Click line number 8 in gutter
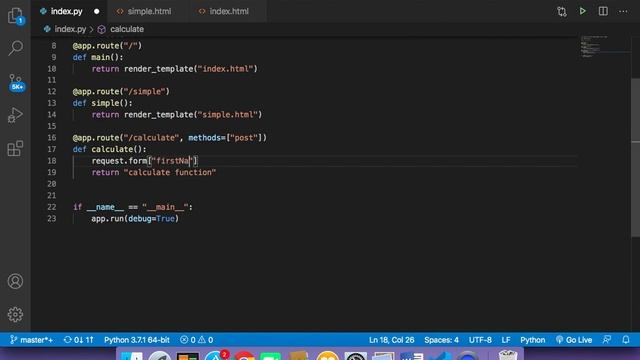Image resolution: width=640 pixels, height=360 pixels. pyautogui.click(x=53, y=46)
